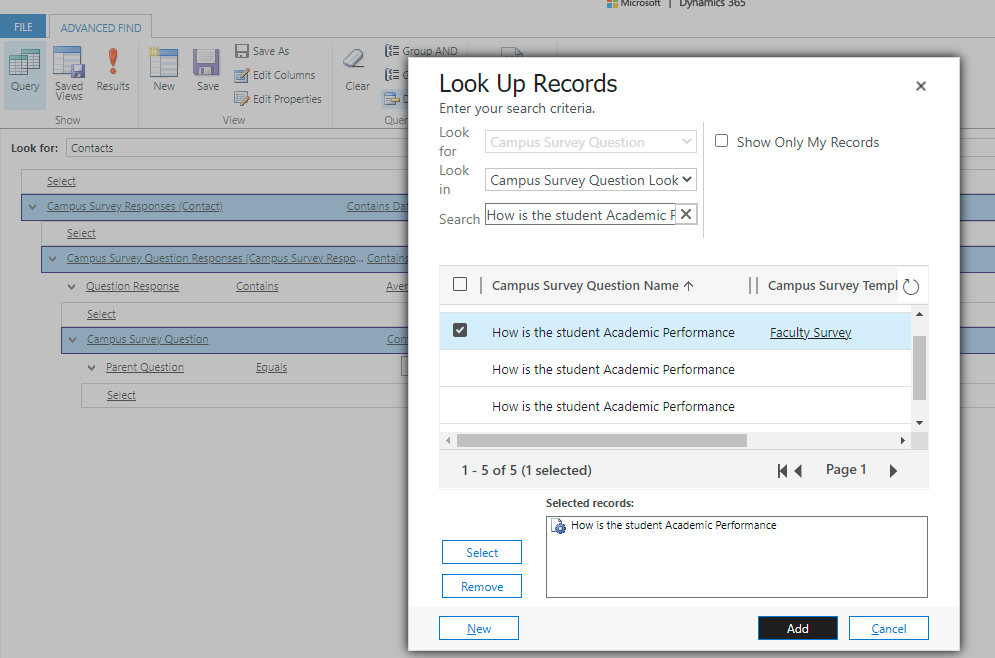Go to next page of results

(x=893, y=471)
